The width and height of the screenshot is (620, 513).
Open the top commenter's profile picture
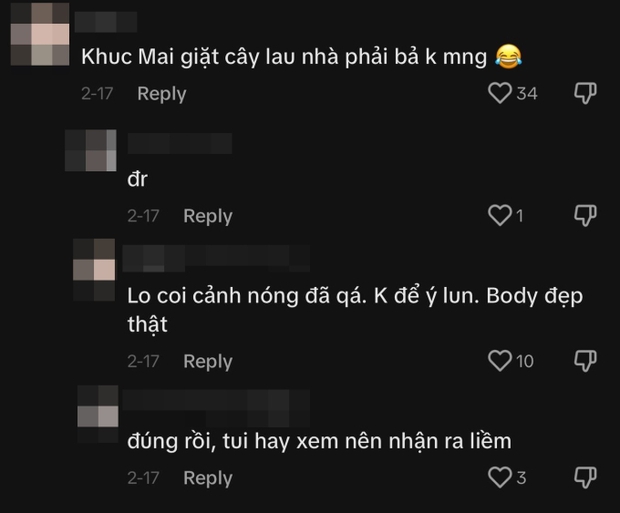coord(40,34)
